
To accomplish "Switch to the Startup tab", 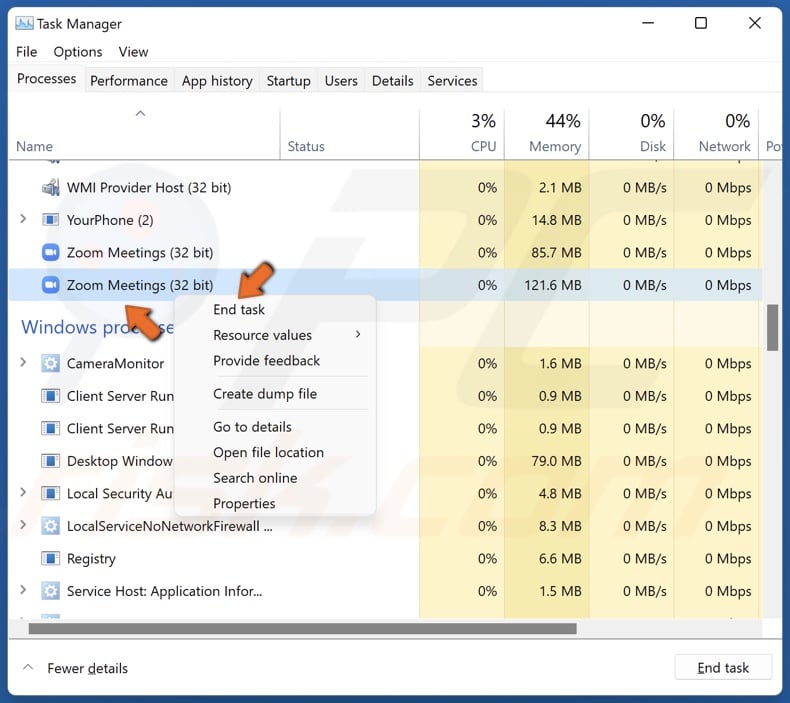I will pos(288,81).
